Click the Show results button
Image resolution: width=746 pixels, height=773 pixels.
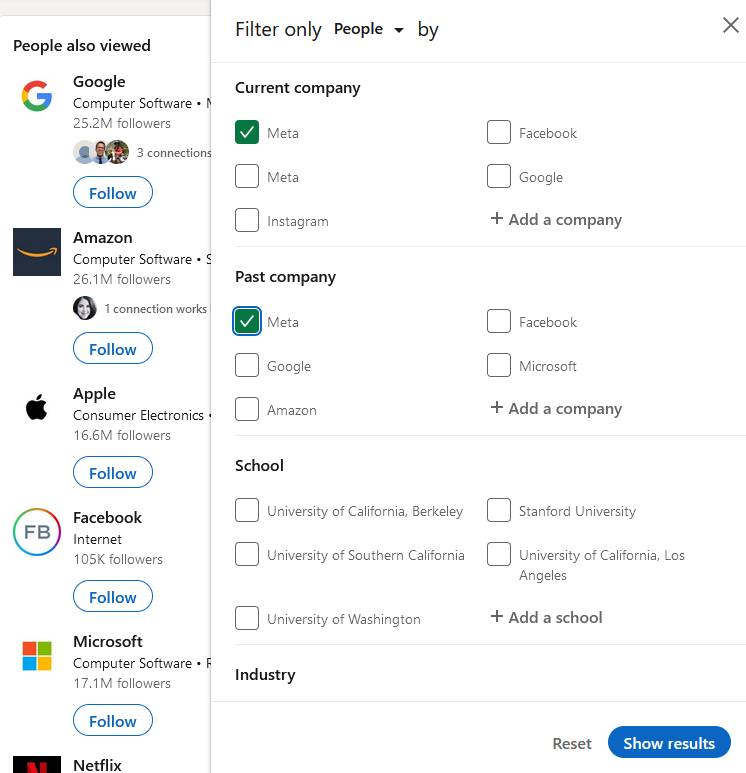[669, 742]
